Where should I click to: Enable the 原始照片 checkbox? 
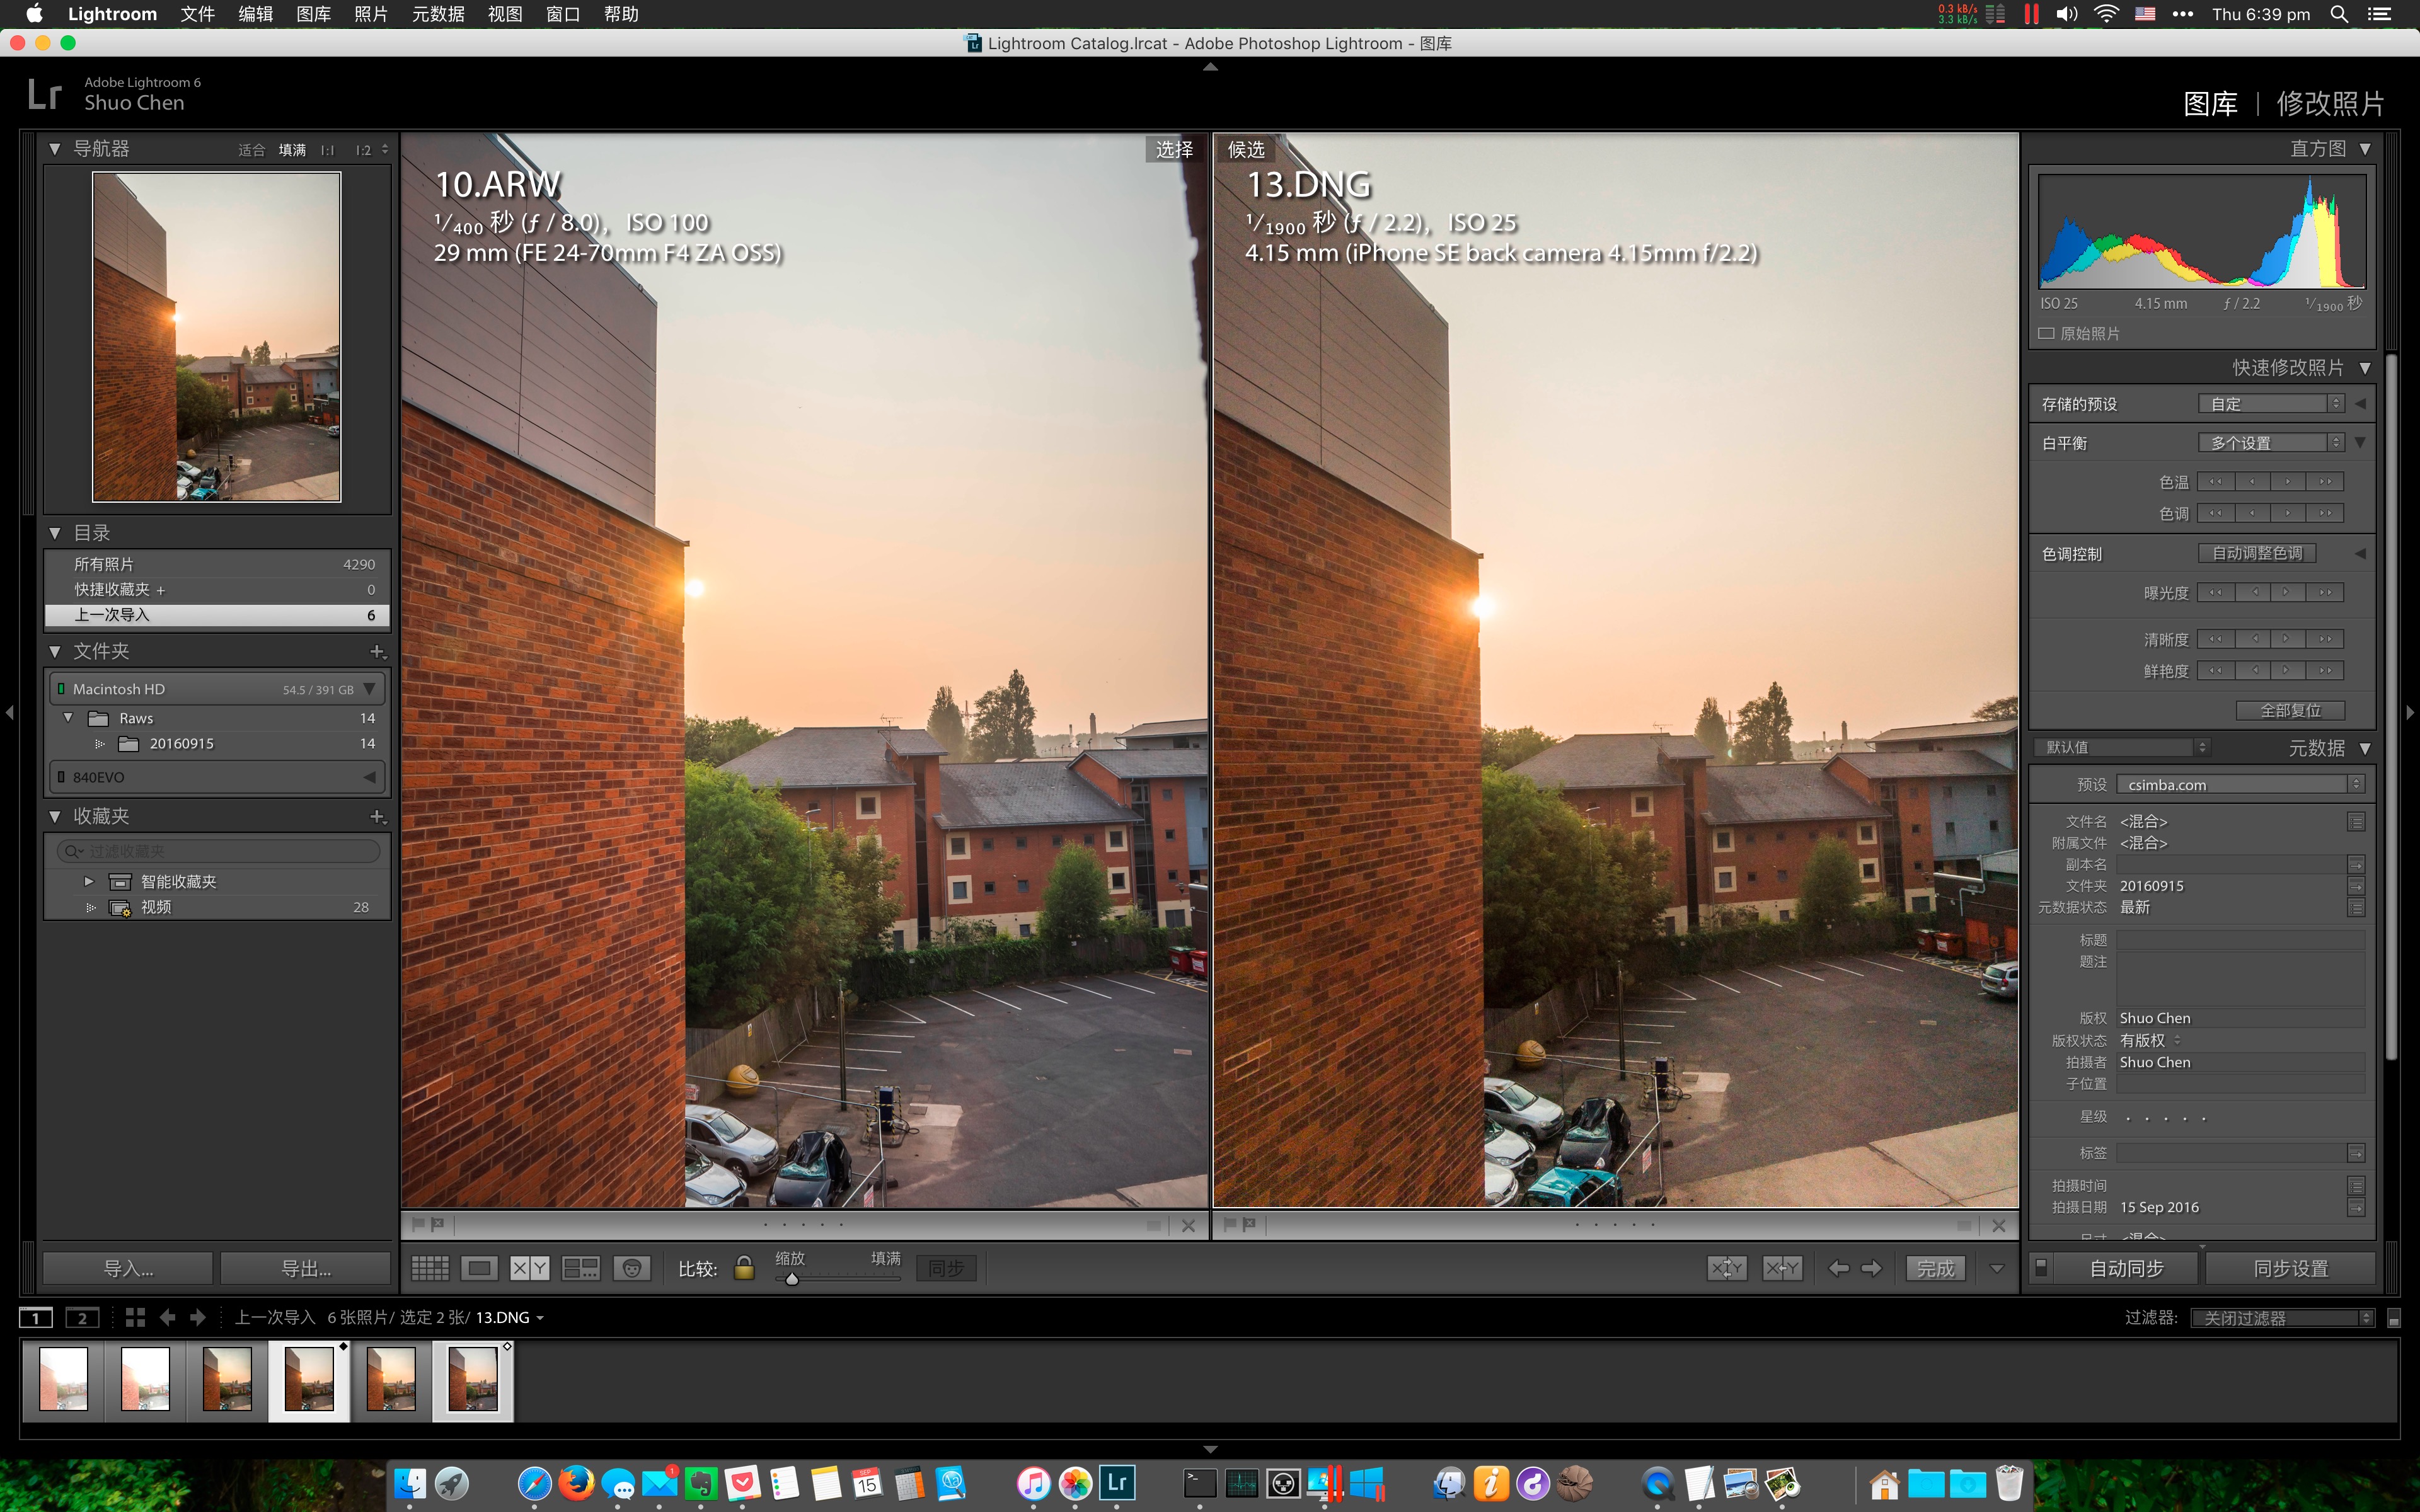[x=2046, y=333]
